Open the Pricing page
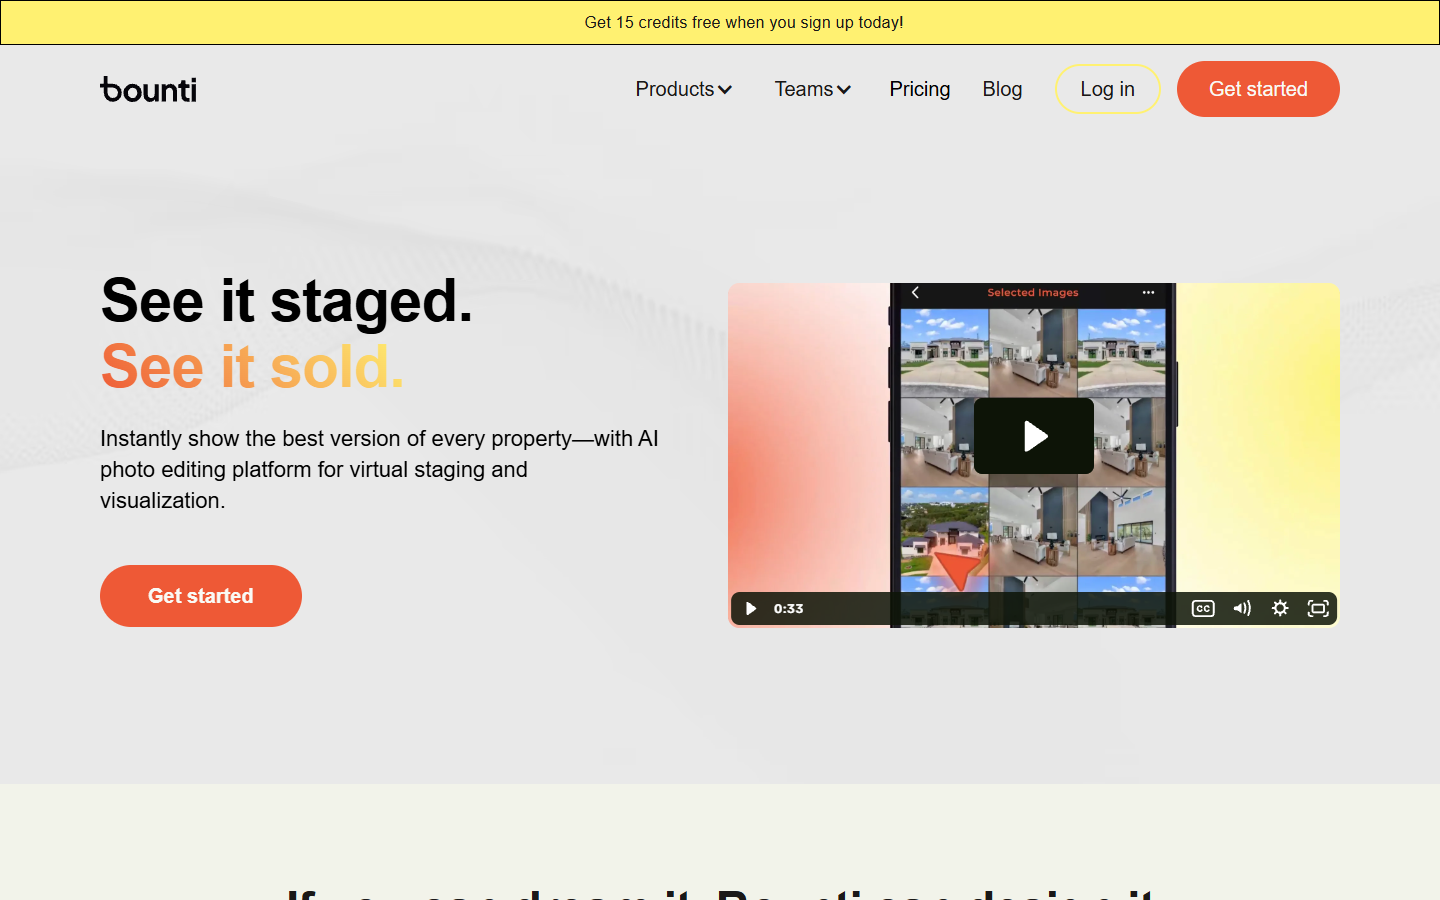 point(920,89)
